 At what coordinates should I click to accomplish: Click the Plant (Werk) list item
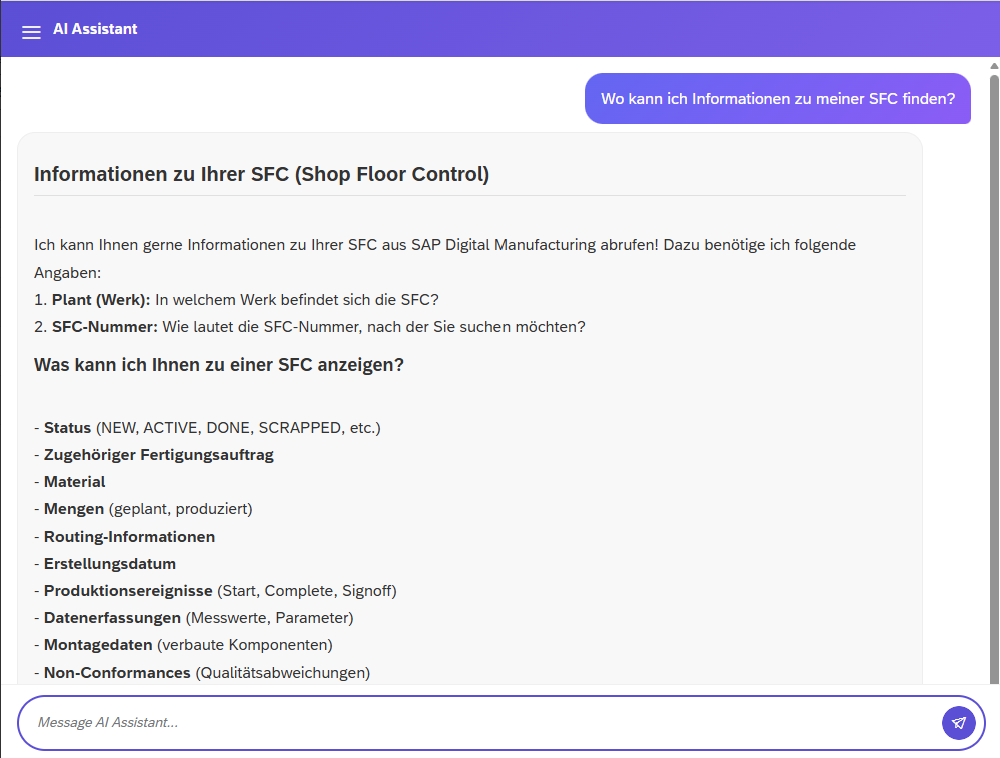(236, 300)
